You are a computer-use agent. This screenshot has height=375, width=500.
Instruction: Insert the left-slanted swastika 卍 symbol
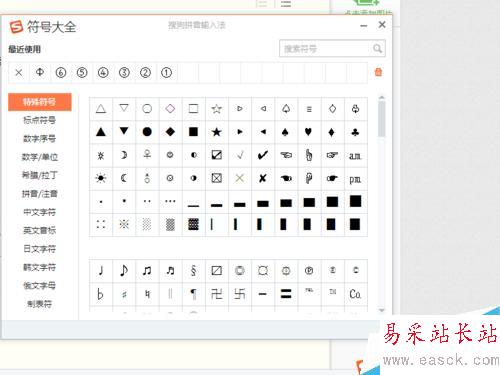[x=217, y=294]
